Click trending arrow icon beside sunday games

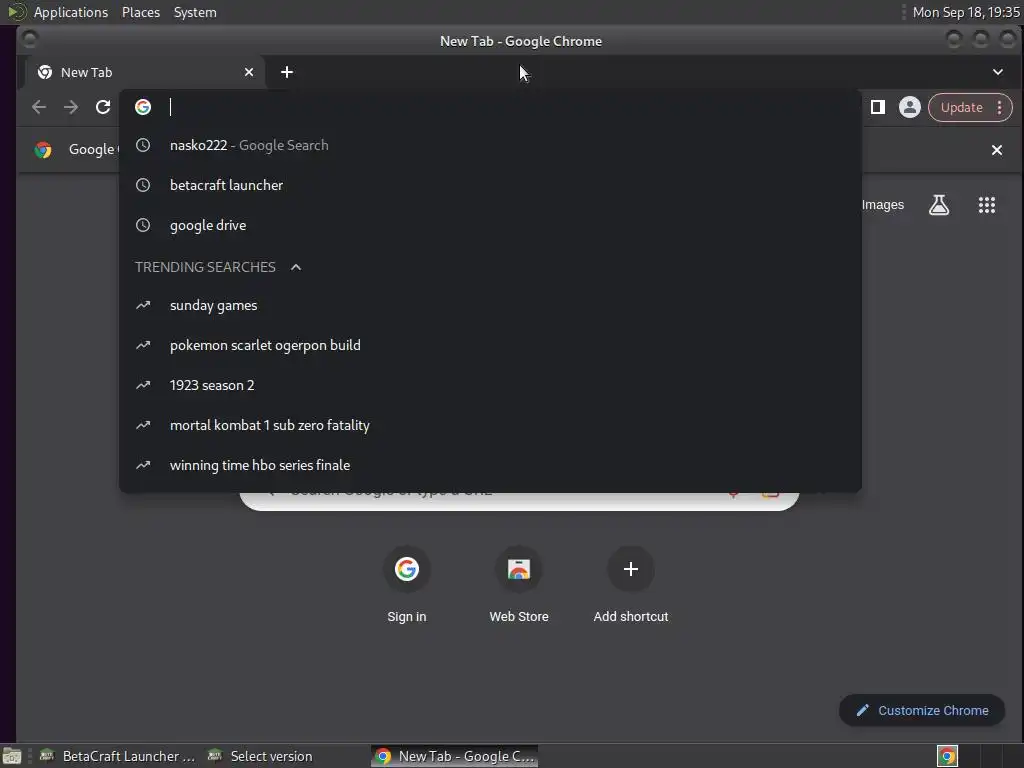[143, 306]
